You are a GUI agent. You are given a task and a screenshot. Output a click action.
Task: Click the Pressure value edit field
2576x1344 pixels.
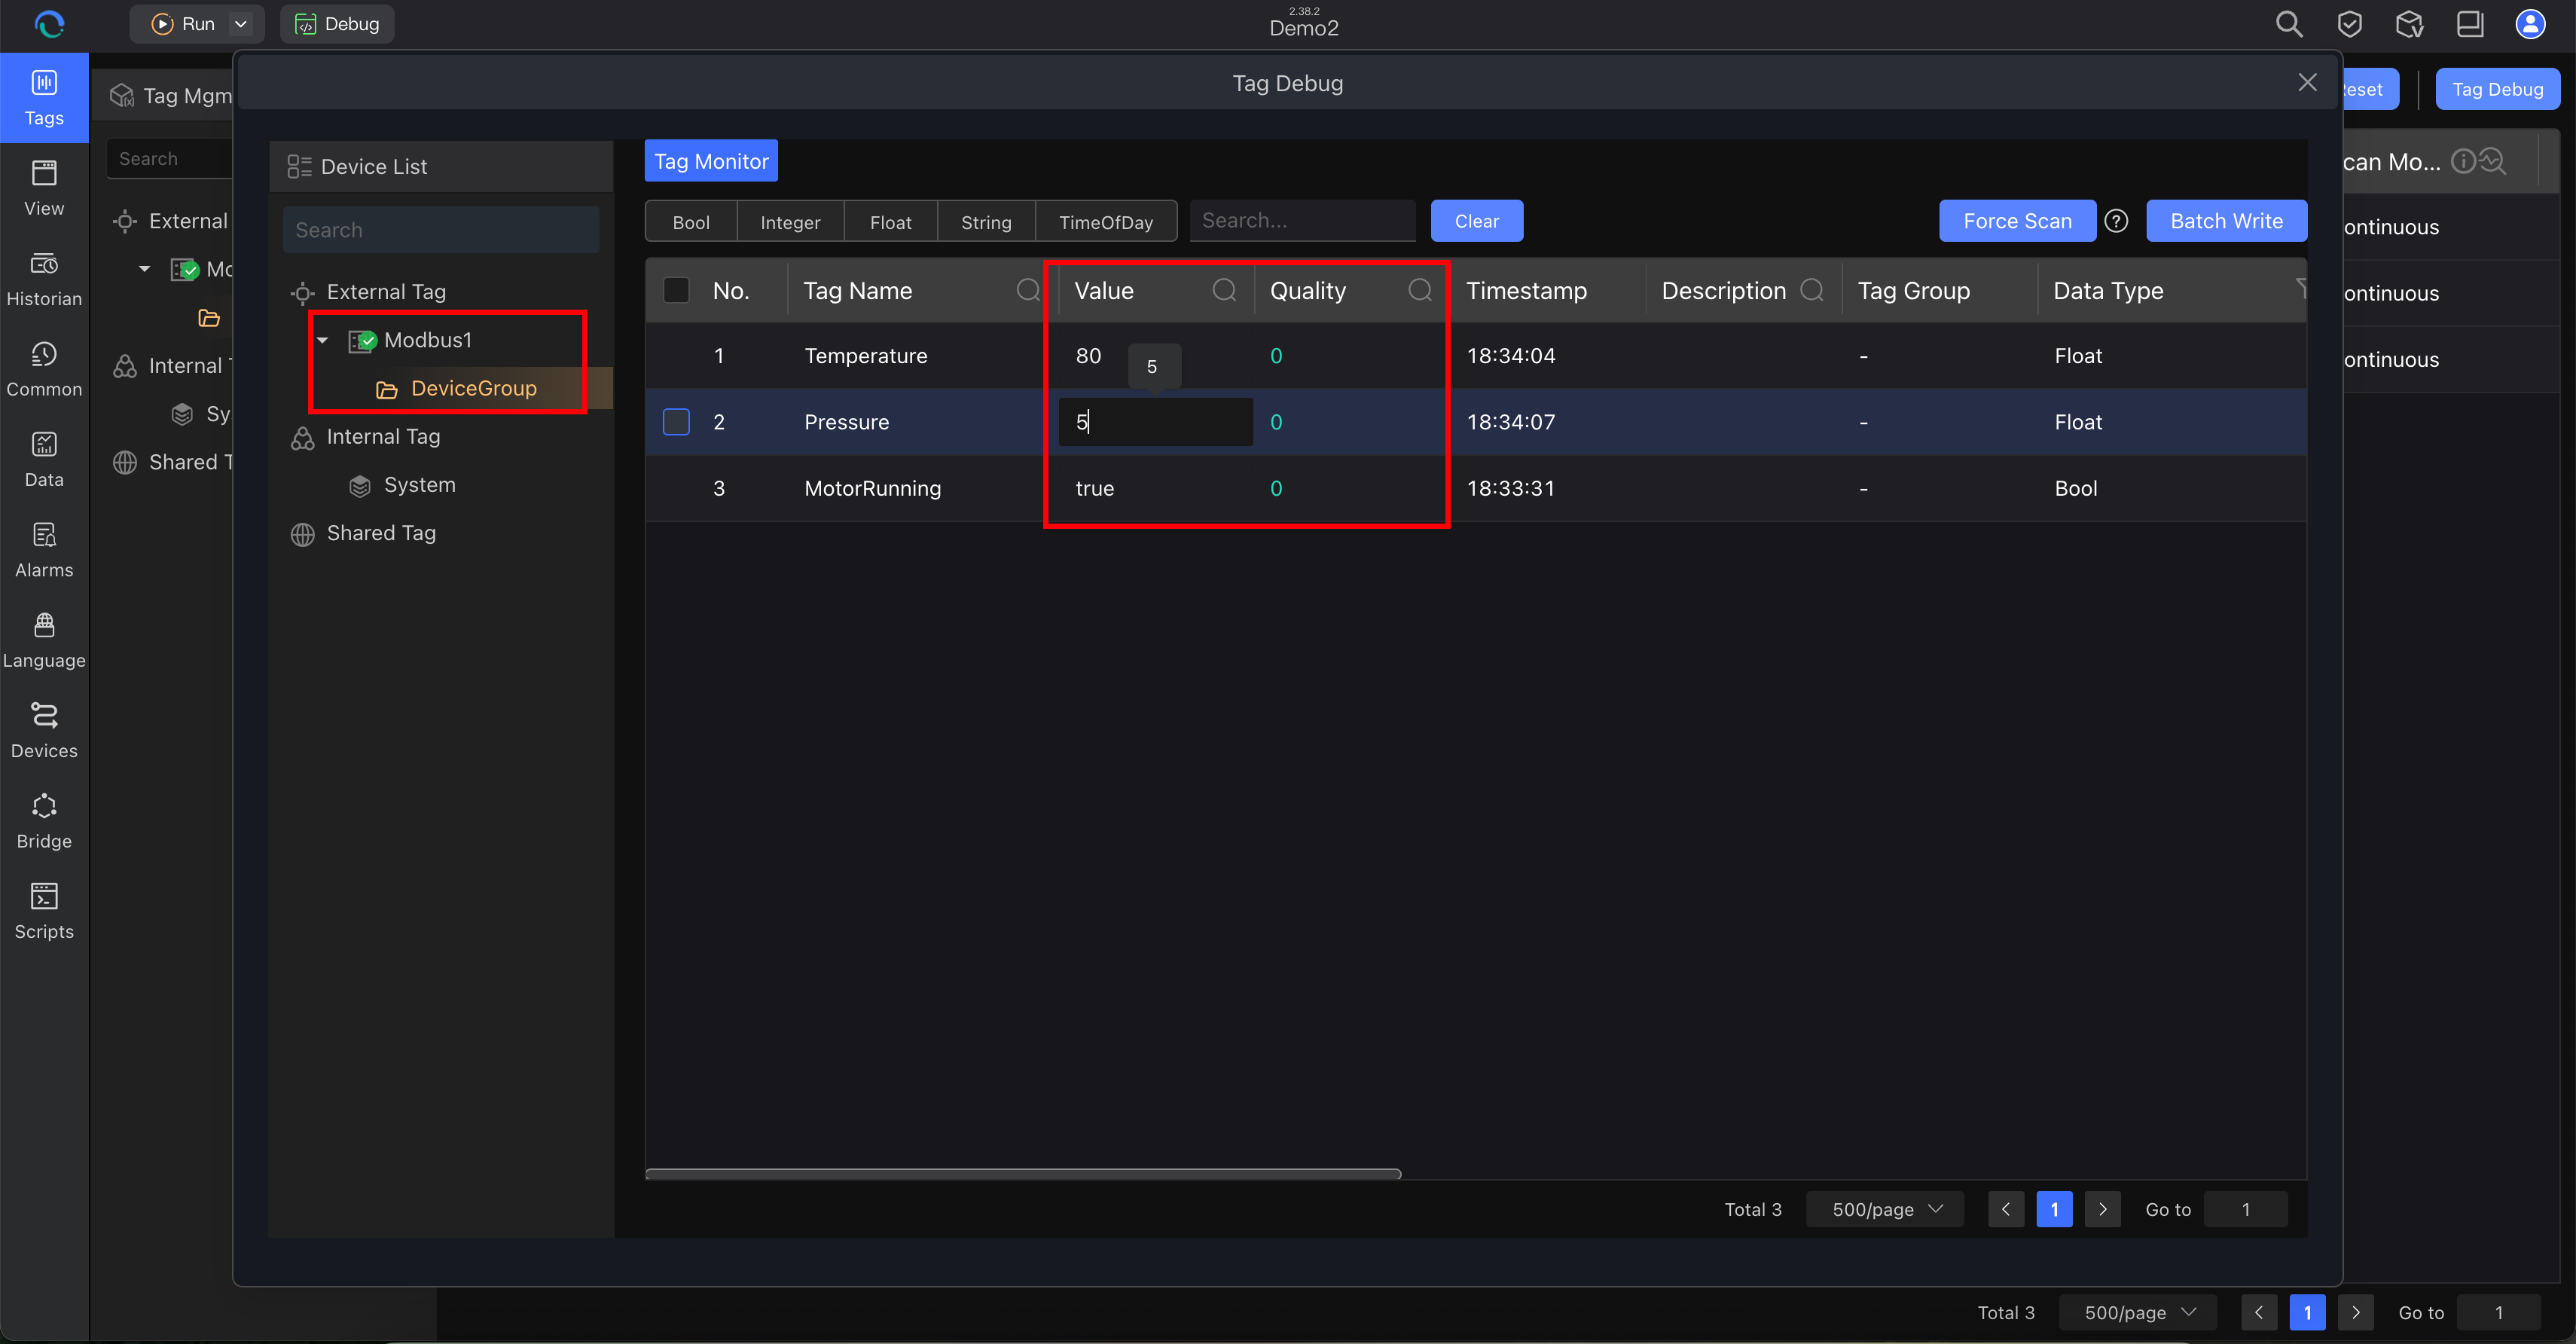click(x=1156, y=422)
